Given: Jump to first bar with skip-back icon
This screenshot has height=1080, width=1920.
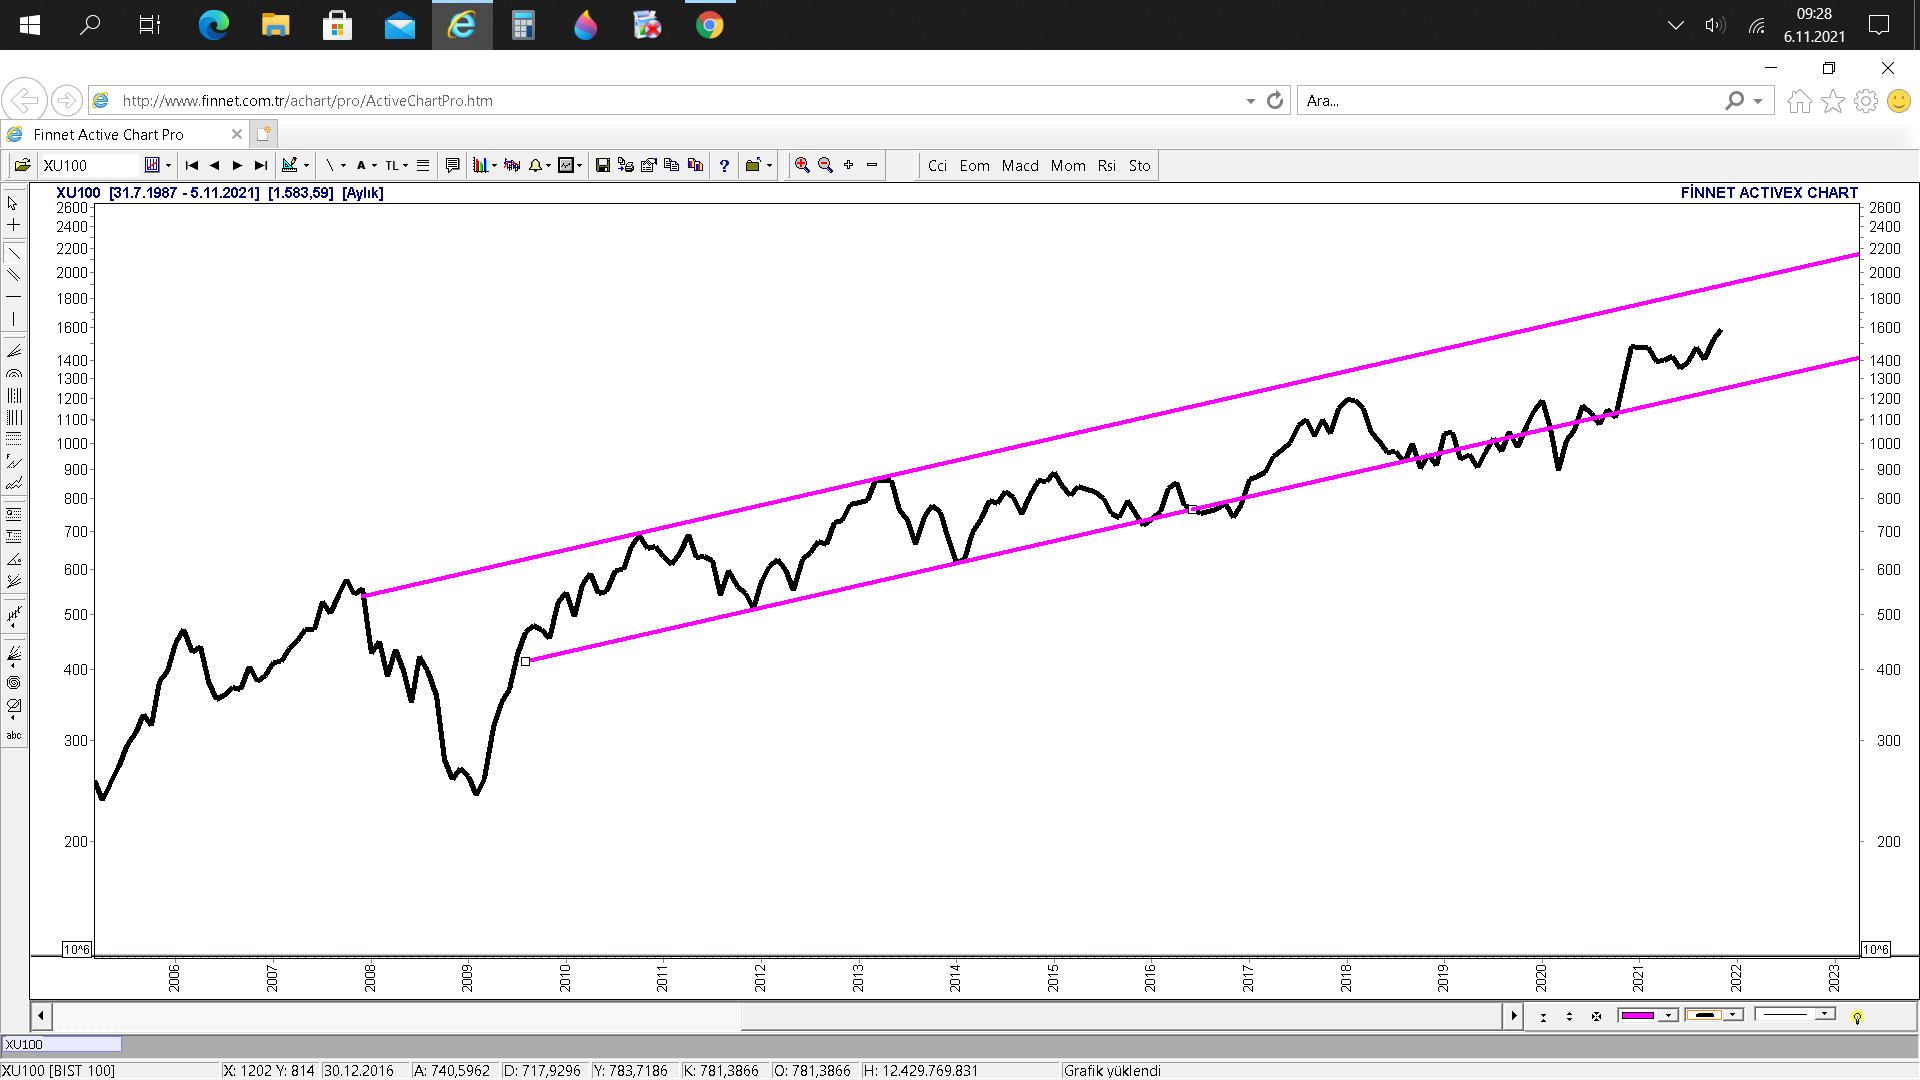Looking at the screenshot, I should pyautogui.click(x=192, y=165).
